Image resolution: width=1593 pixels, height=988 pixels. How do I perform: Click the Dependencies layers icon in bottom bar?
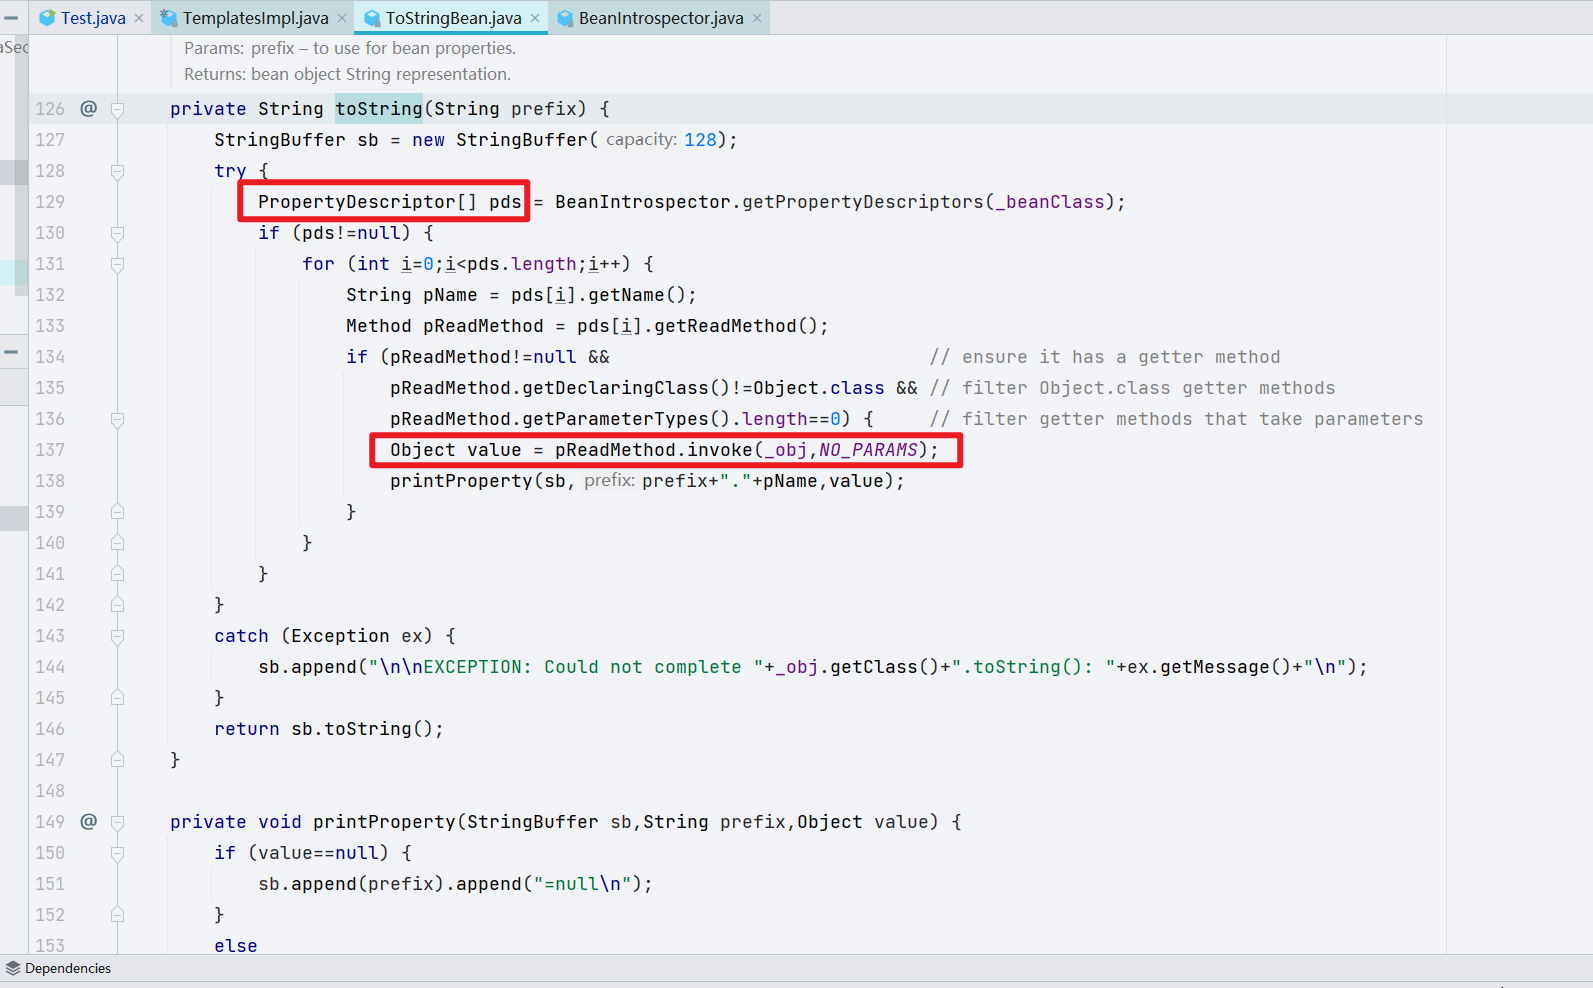pos(13,968)
